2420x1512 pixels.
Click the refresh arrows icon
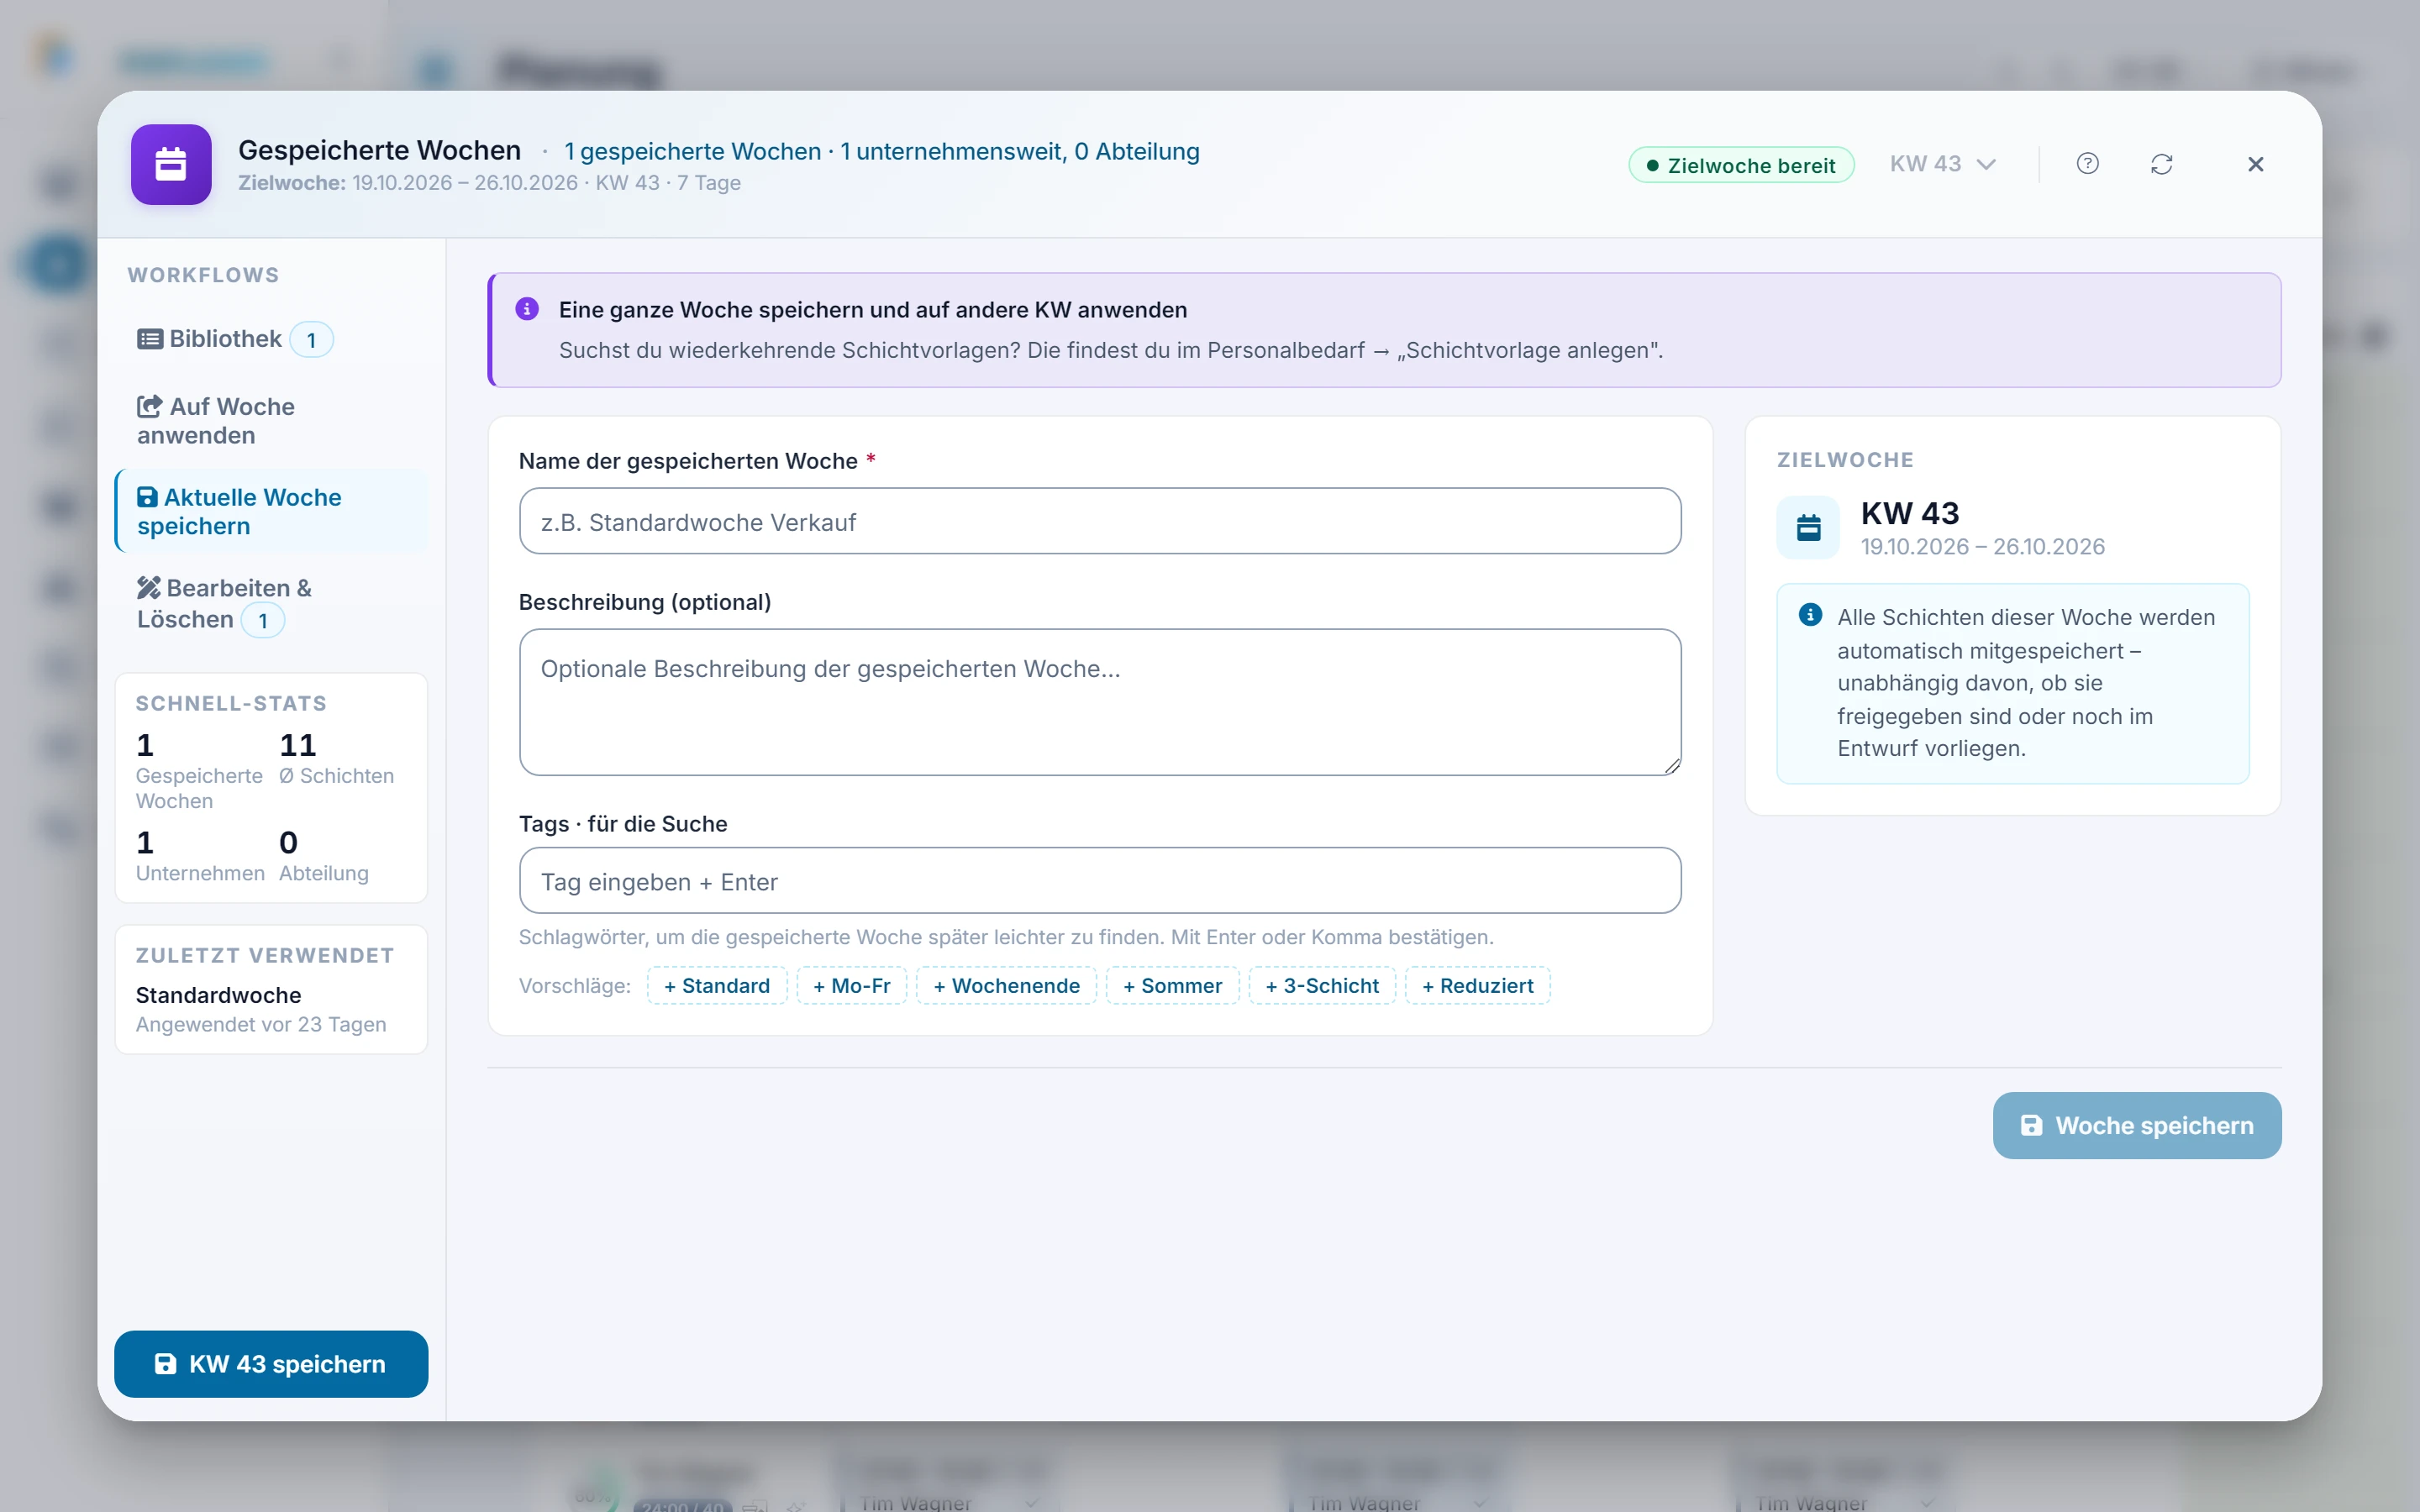pyautogui.click(x=2161, y=164)
